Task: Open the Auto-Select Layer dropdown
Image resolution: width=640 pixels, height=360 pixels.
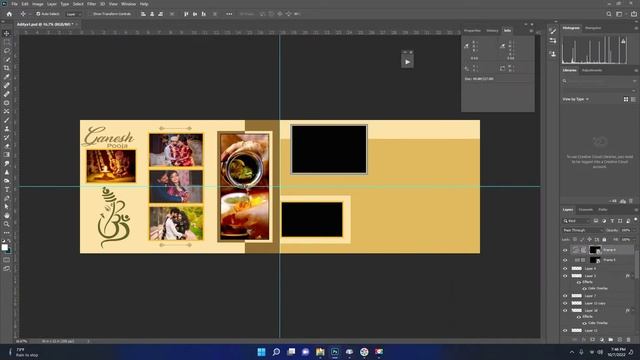Action: pos(73,14)
